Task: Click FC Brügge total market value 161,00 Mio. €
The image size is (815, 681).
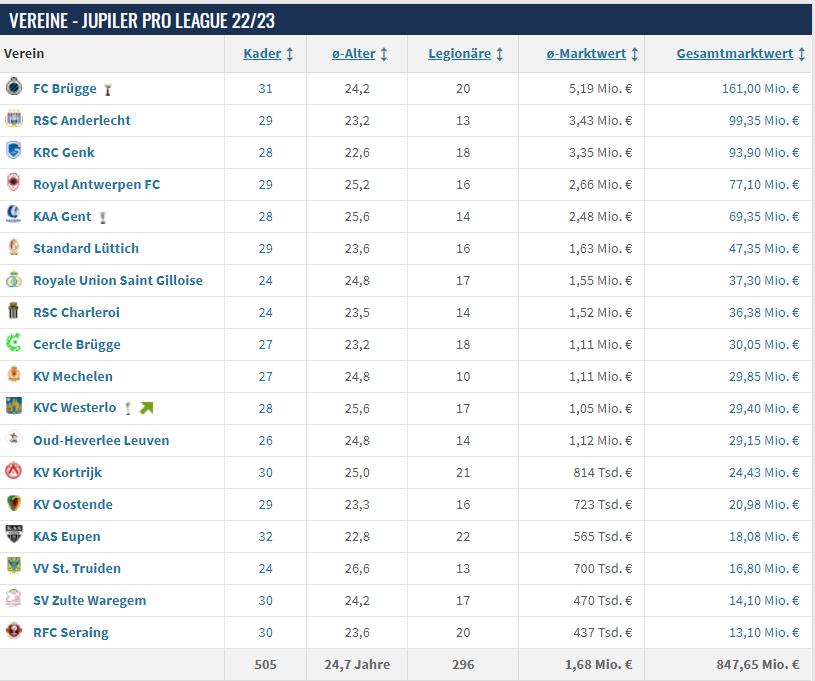Action: click(760, 88)
